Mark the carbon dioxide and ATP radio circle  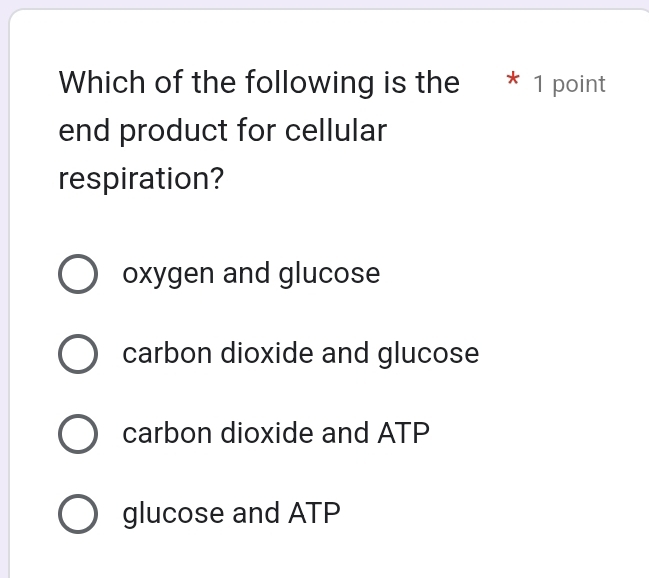click(x=78, y=435)
